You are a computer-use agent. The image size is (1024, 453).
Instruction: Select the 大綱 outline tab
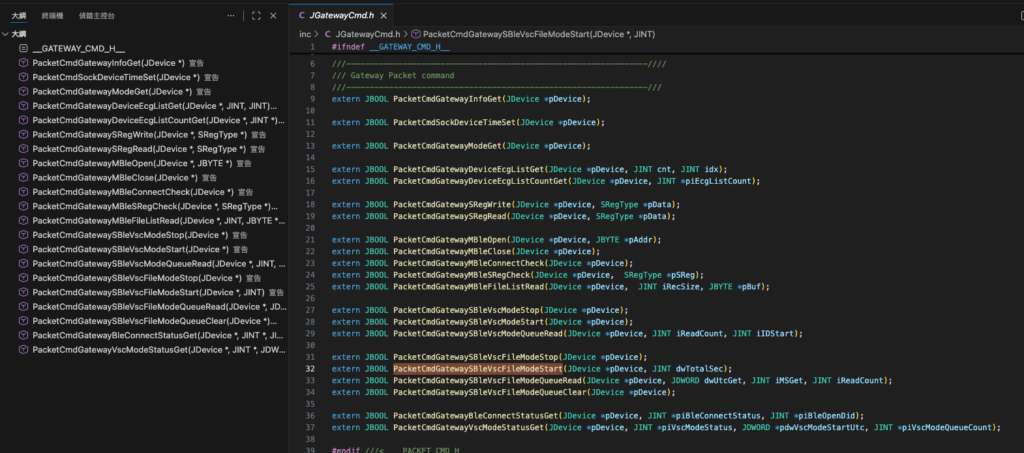click(x=19, y=16)
